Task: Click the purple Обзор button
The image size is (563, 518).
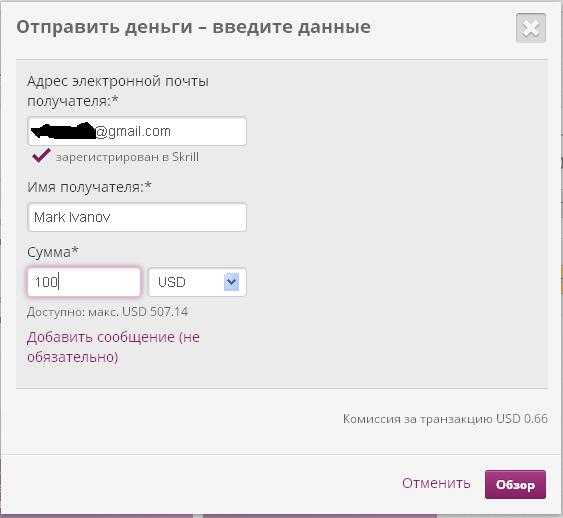Action: [x=515, y=484]
